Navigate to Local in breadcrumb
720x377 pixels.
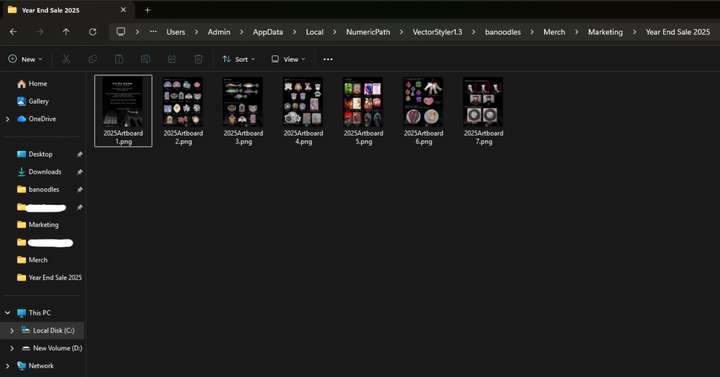tap(315, 32)
